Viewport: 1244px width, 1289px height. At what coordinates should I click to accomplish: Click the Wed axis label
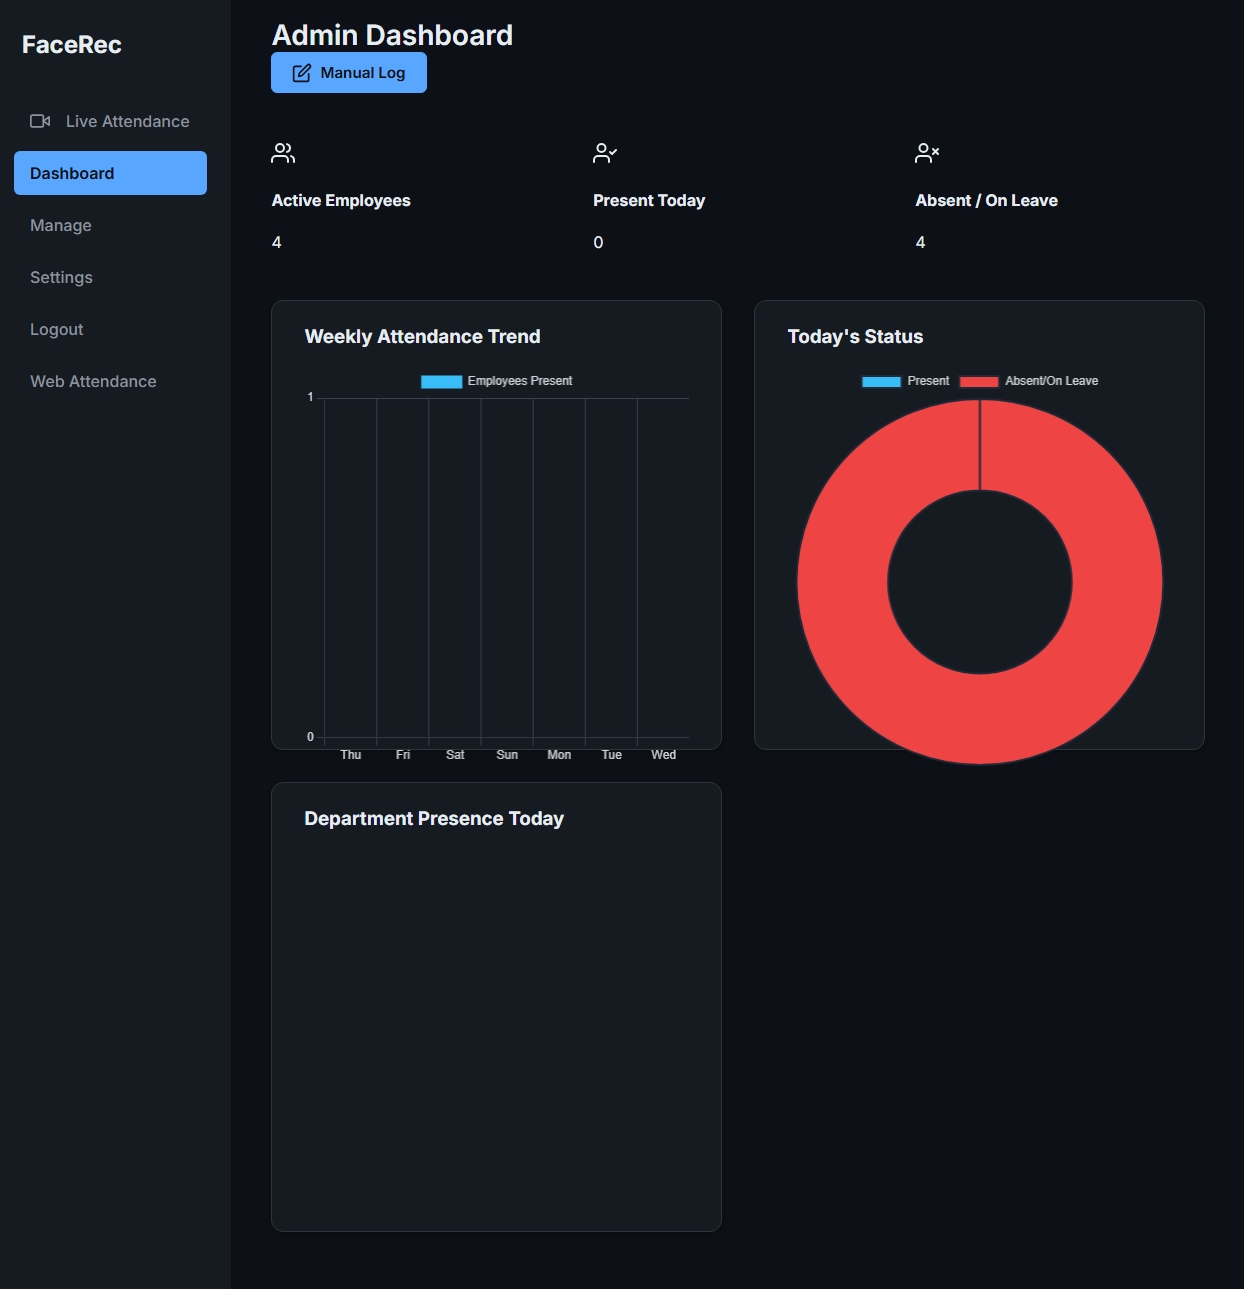point(664,755)
